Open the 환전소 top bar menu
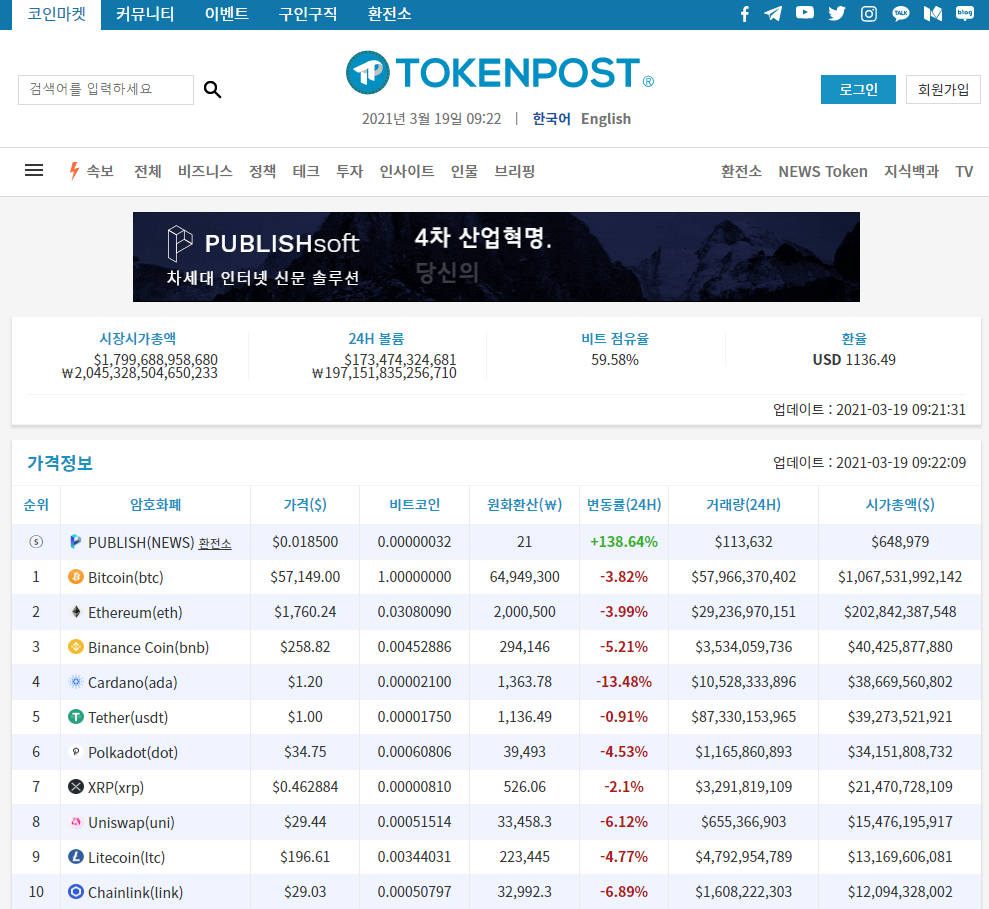989x909 pixels. 389,14
